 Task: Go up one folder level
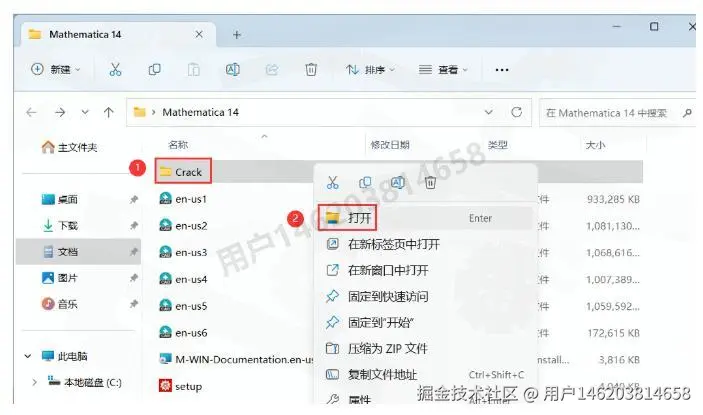tap(108, 112)
